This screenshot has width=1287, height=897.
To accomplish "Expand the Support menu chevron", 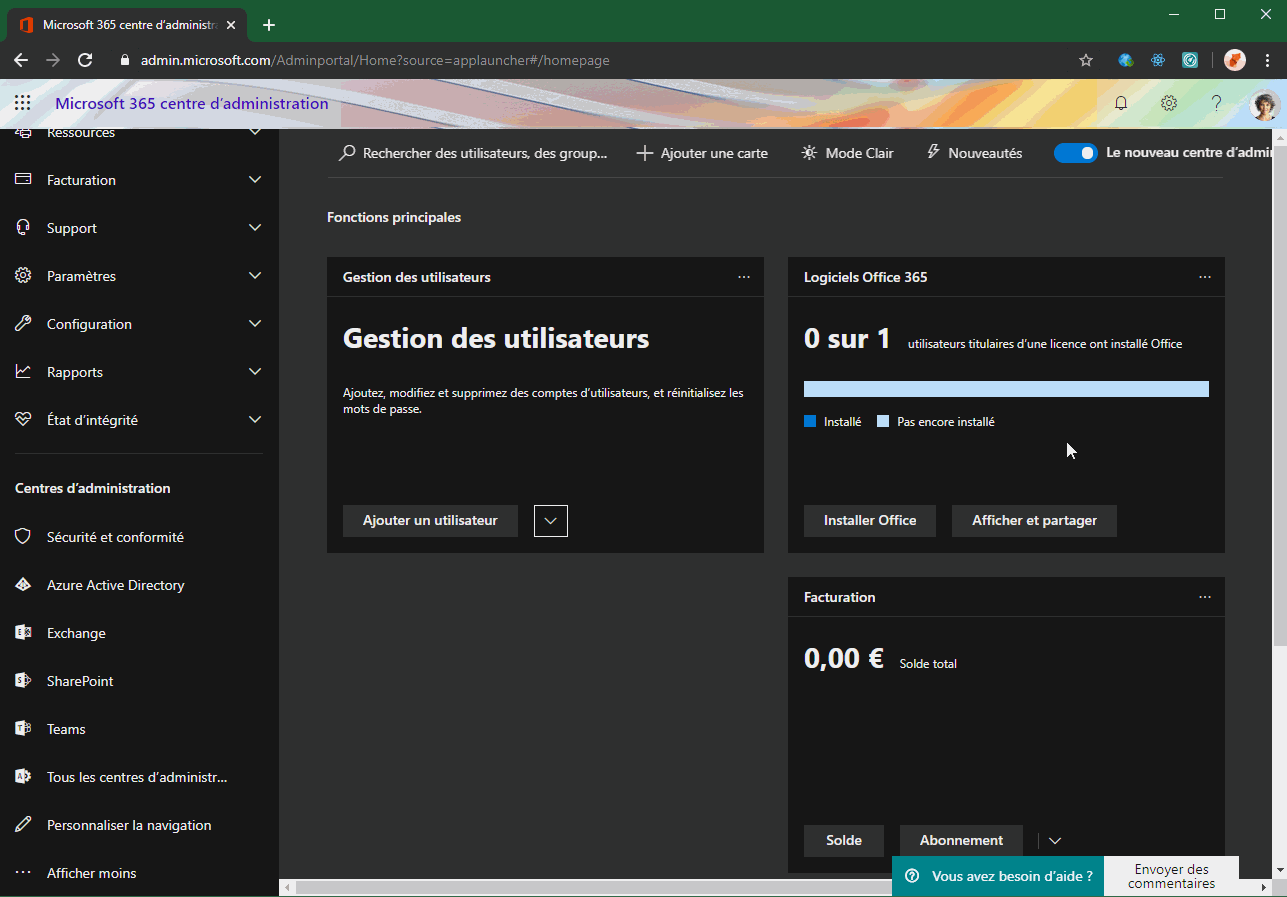I will click(255, 228).
